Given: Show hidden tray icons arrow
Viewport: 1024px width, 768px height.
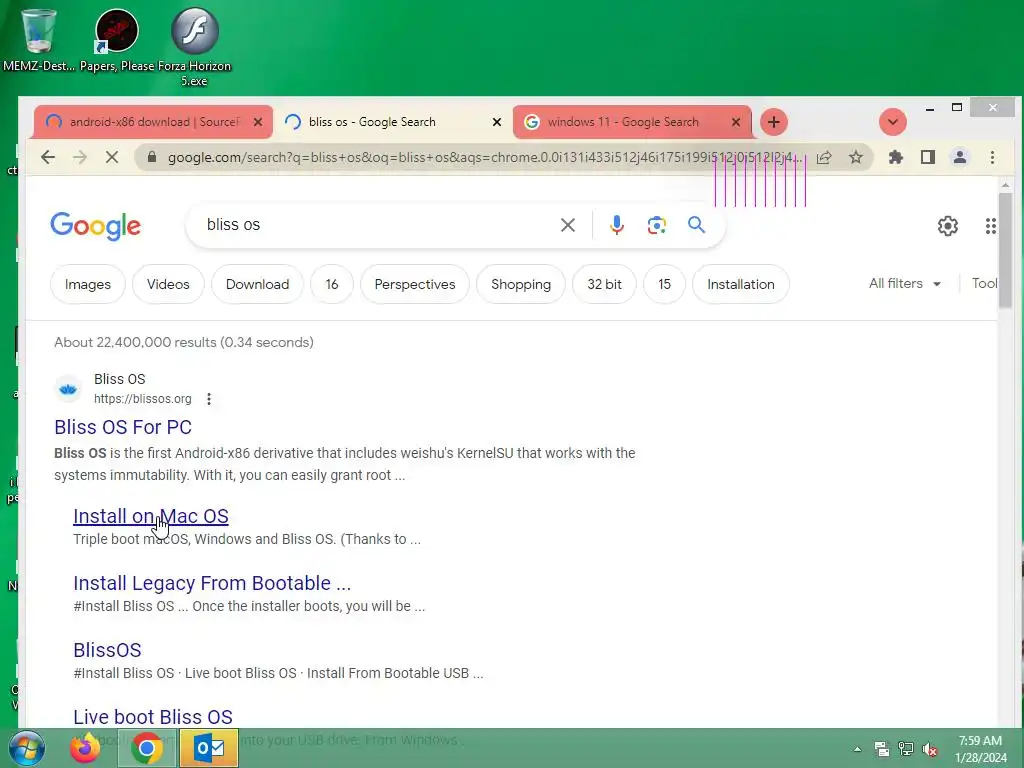Looking at the screenshot, I should pyautogui.click(x=857, y=749).
